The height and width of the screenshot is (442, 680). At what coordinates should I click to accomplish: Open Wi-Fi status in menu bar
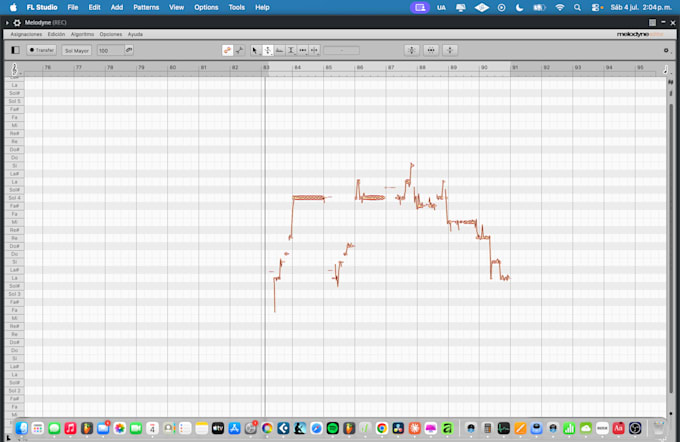(x=560, y=7)
